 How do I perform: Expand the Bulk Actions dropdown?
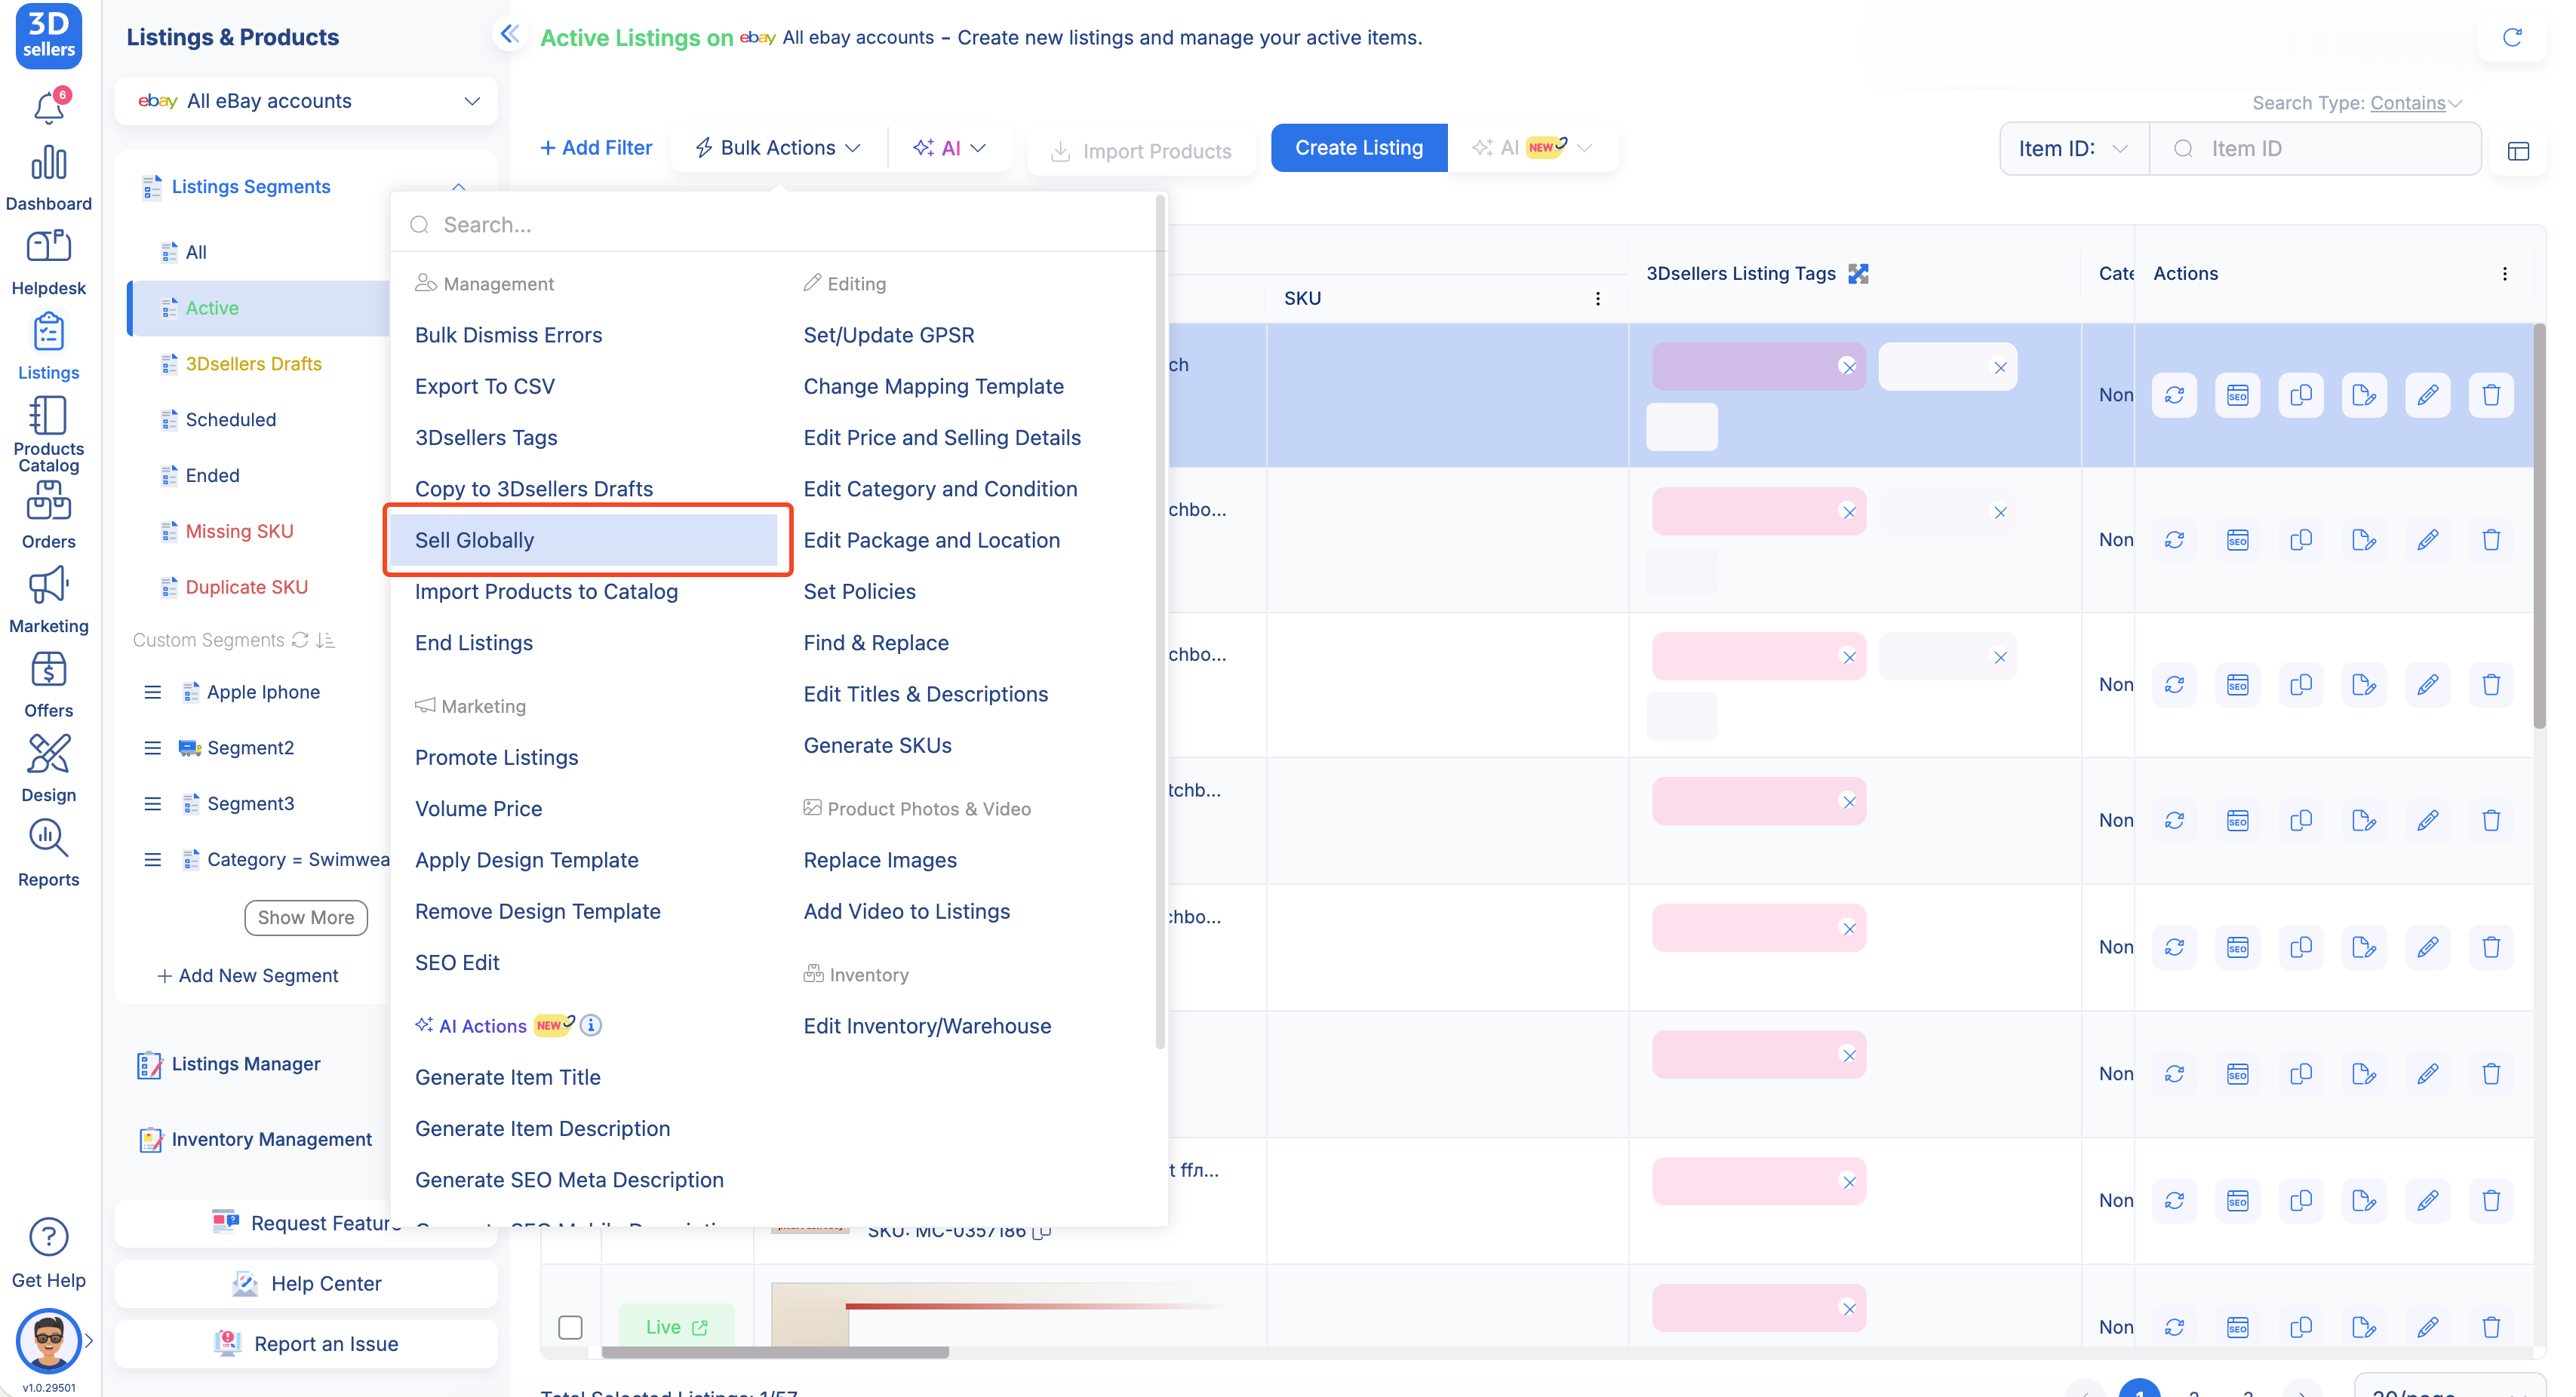(x=777, y=147)
